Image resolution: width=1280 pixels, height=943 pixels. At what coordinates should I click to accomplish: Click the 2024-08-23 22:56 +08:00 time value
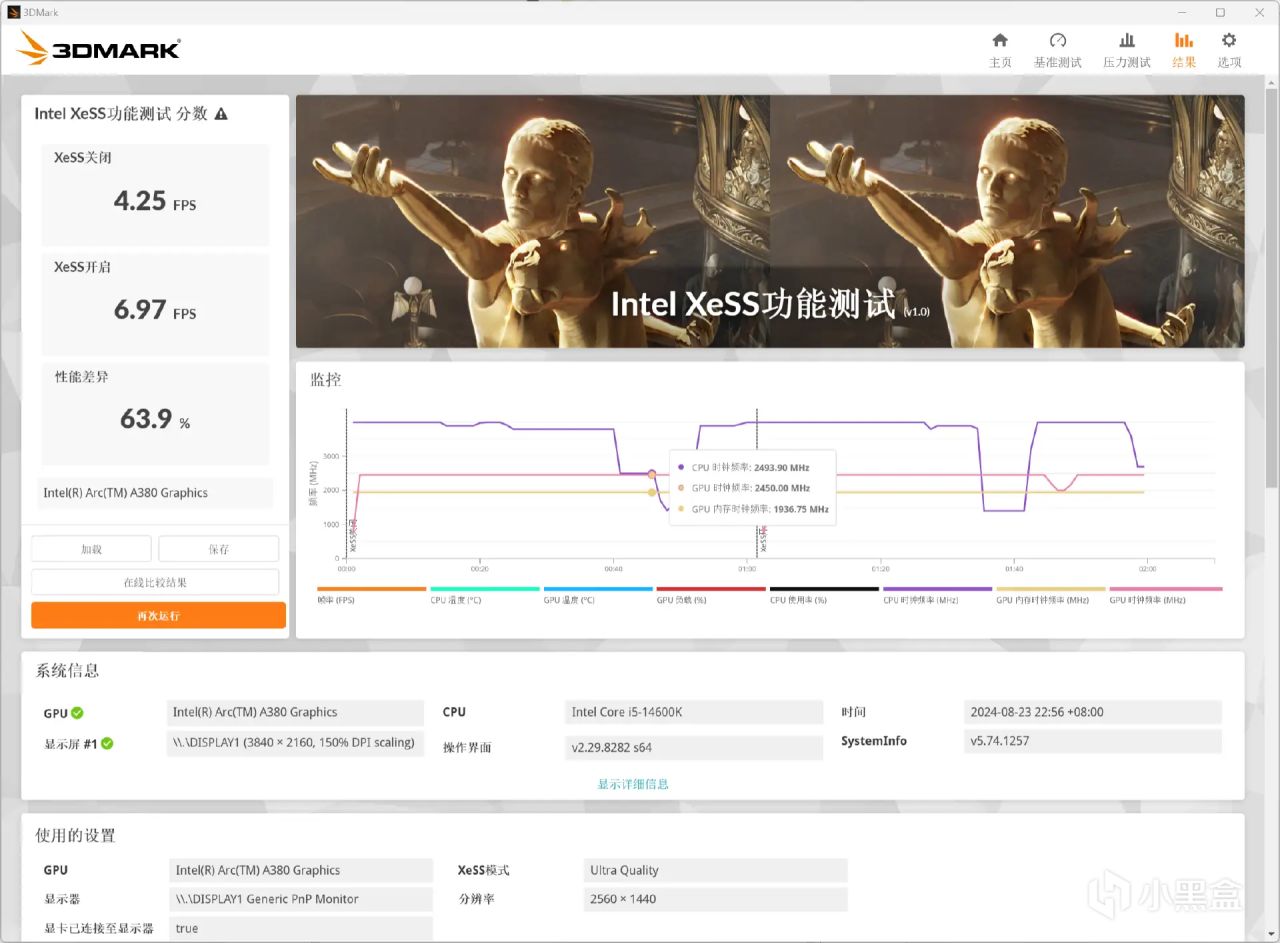(1092, 713)
